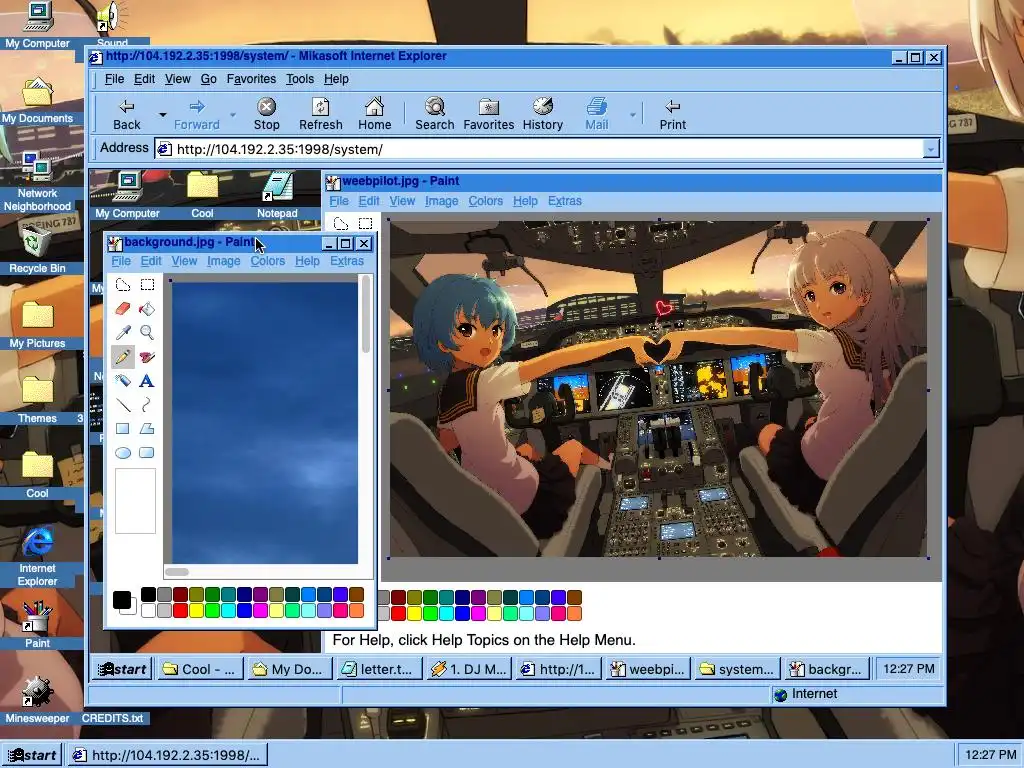The height and width of the screenshot is (768, 1024).
Task: Switch to backgr... taskbar button
Action: 827,669
